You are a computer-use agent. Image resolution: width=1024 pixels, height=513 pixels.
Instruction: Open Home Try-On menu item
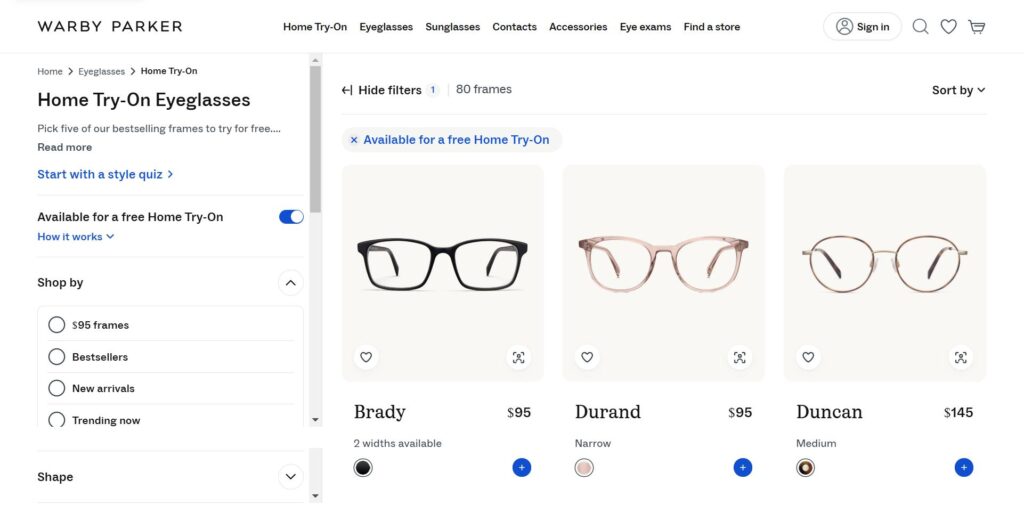(315, 27)
